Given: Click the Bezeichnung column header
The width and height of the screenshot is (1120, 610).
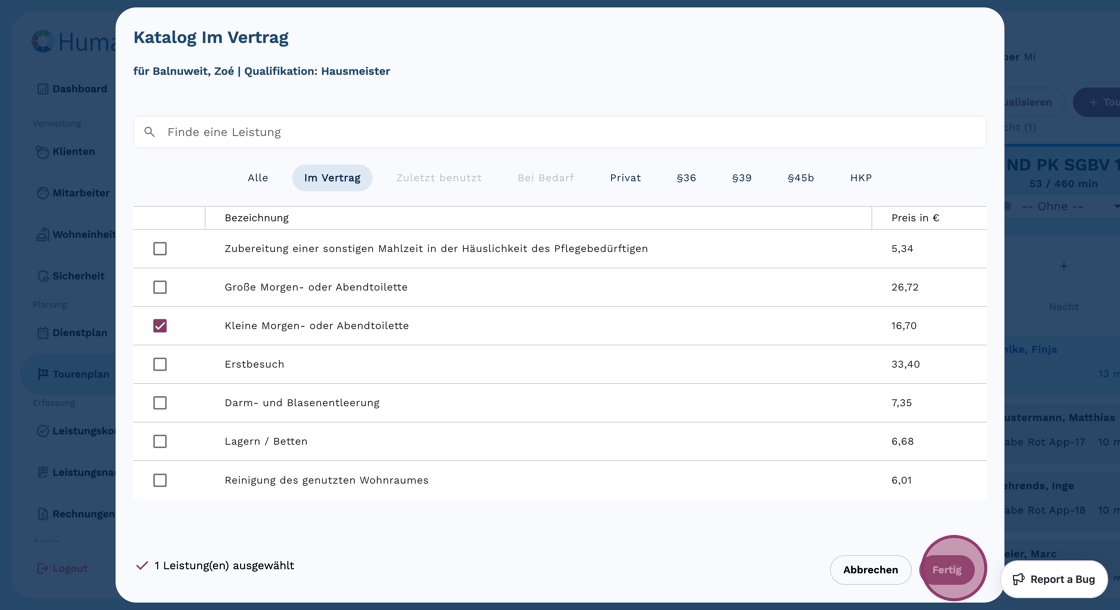Looking at the screenshot, I should click(256, 218).
